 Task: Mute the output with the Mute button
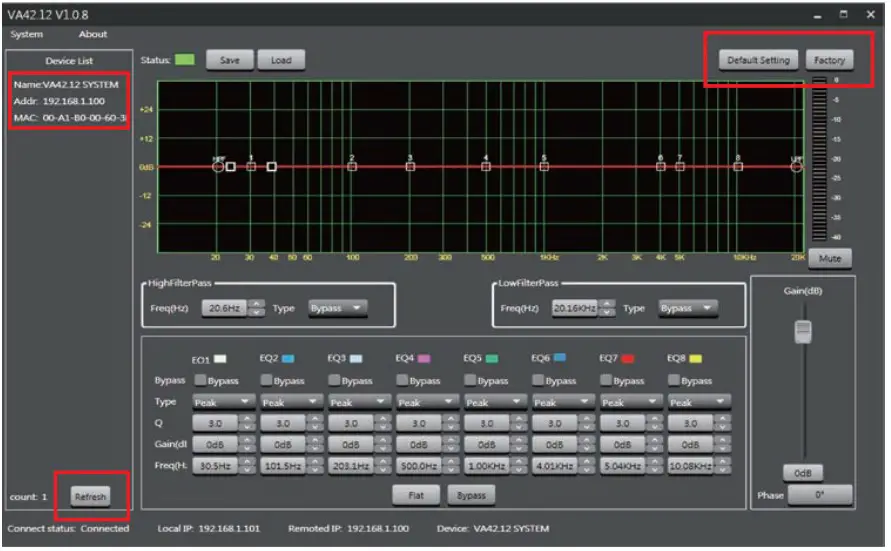tap(830, 258)
